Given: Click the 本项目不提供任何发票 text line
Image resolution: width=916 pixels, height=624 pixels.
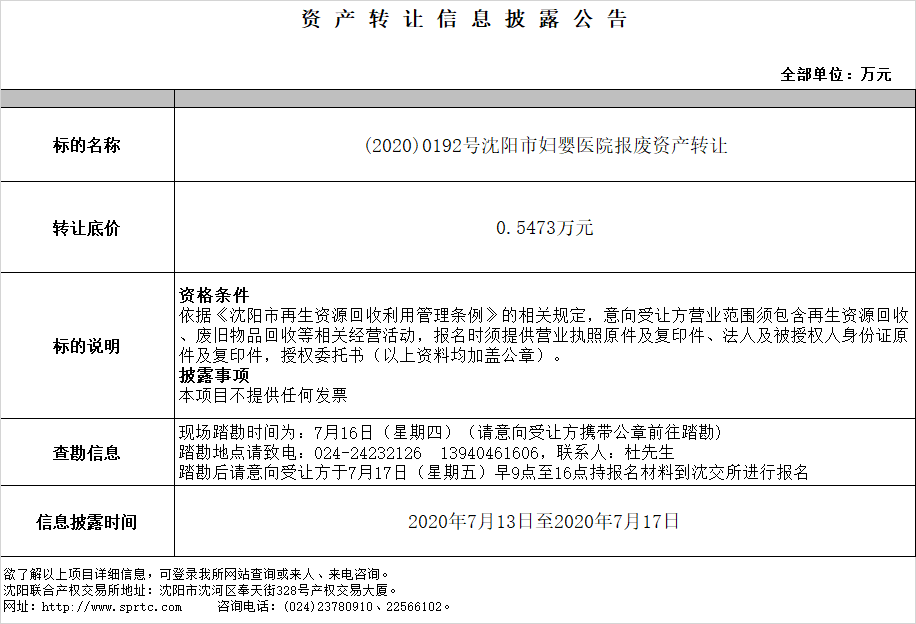Looking at the screenshot, I should click(263, 395).
